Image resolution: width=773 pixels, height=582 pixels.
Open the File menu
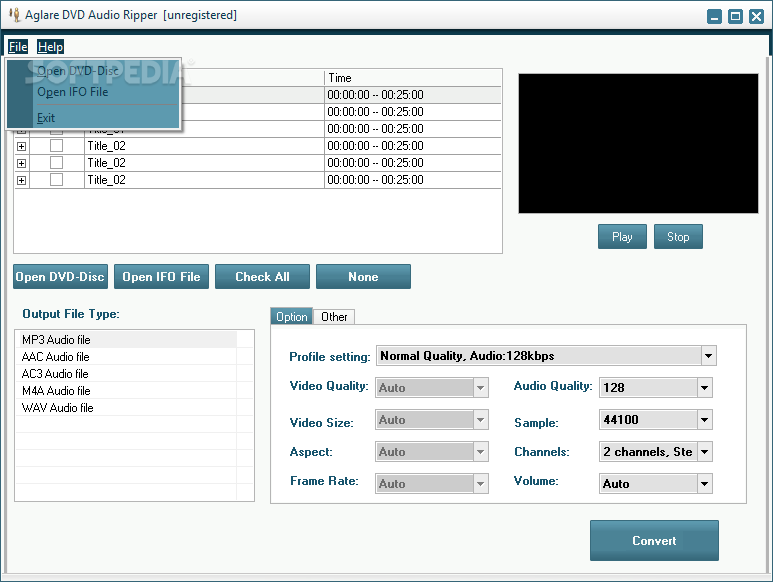coord(18,47)
